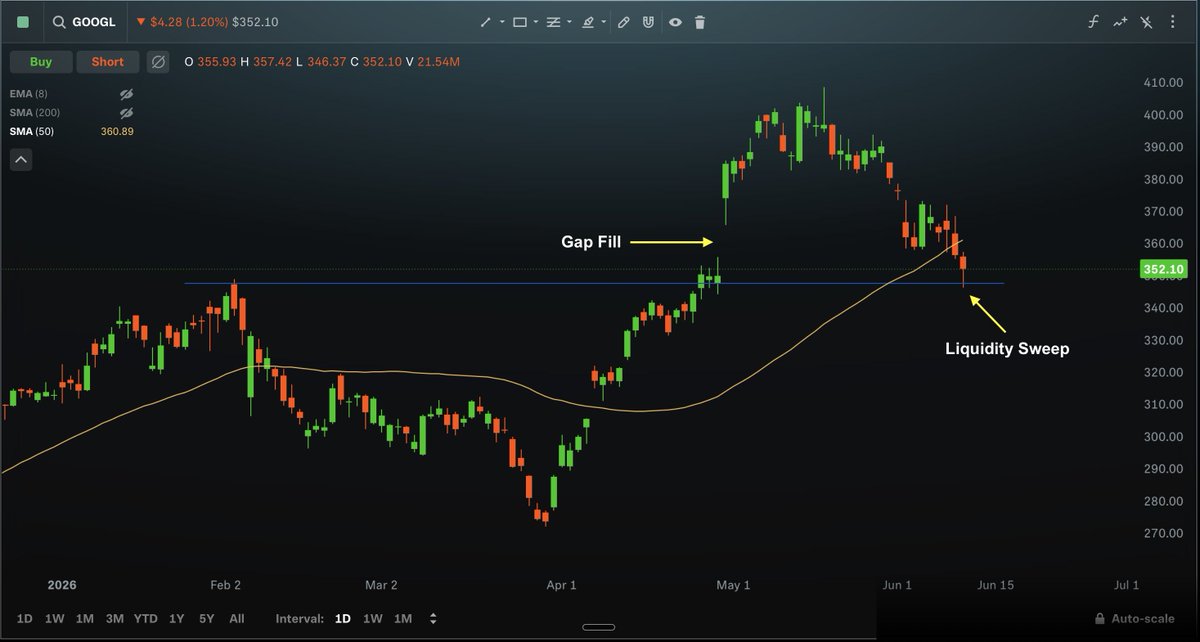
Task: Click the SMA (50) indicator label
Action: pyautogui.click(x=33, y=132)
